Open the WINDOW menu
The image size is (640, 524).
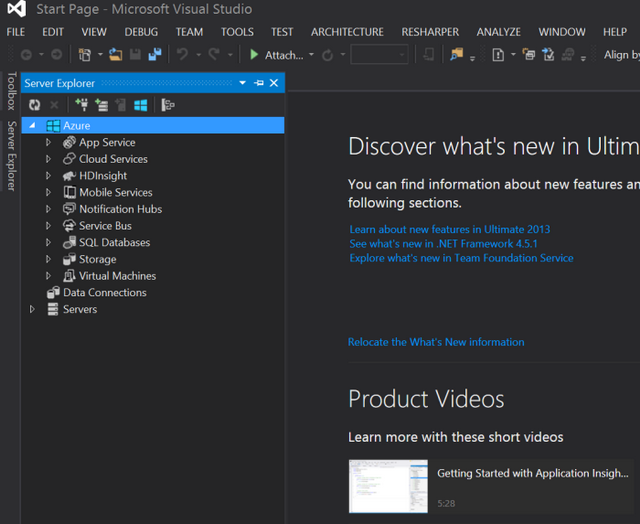[562, 32]
